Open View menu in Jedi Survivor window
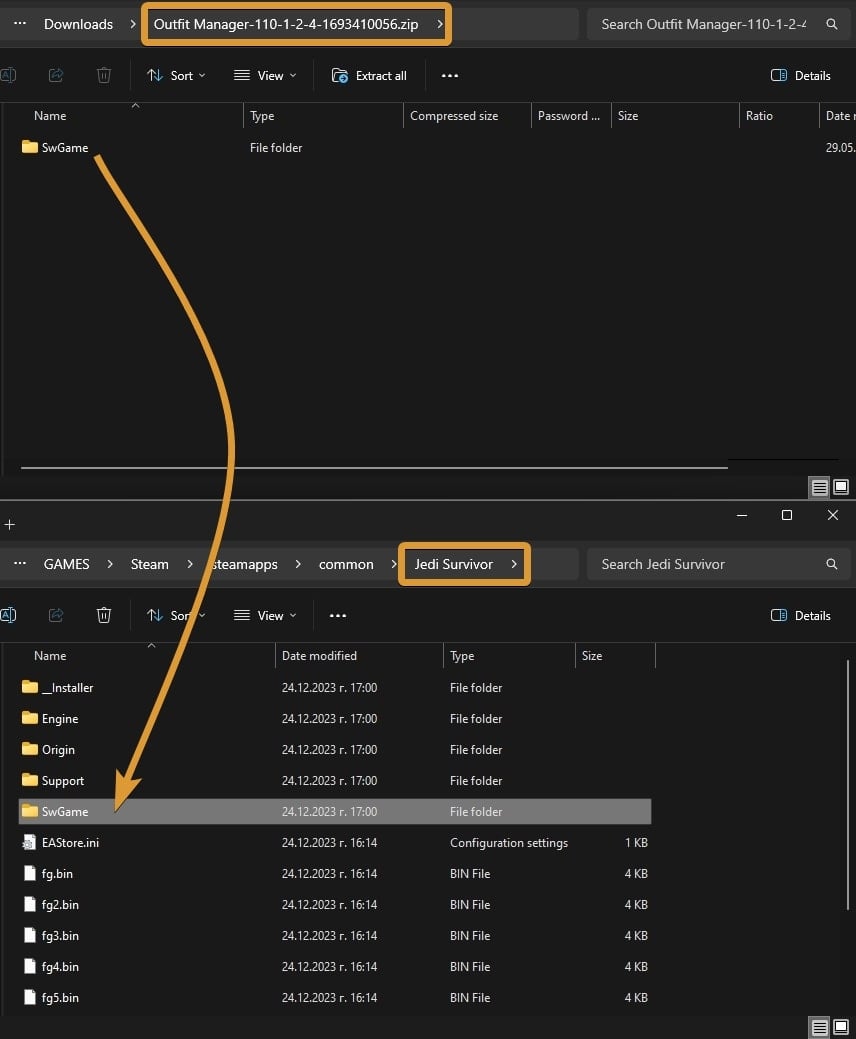The height and width of the screenshot is (1039, 856). click(x=265, y=616)
